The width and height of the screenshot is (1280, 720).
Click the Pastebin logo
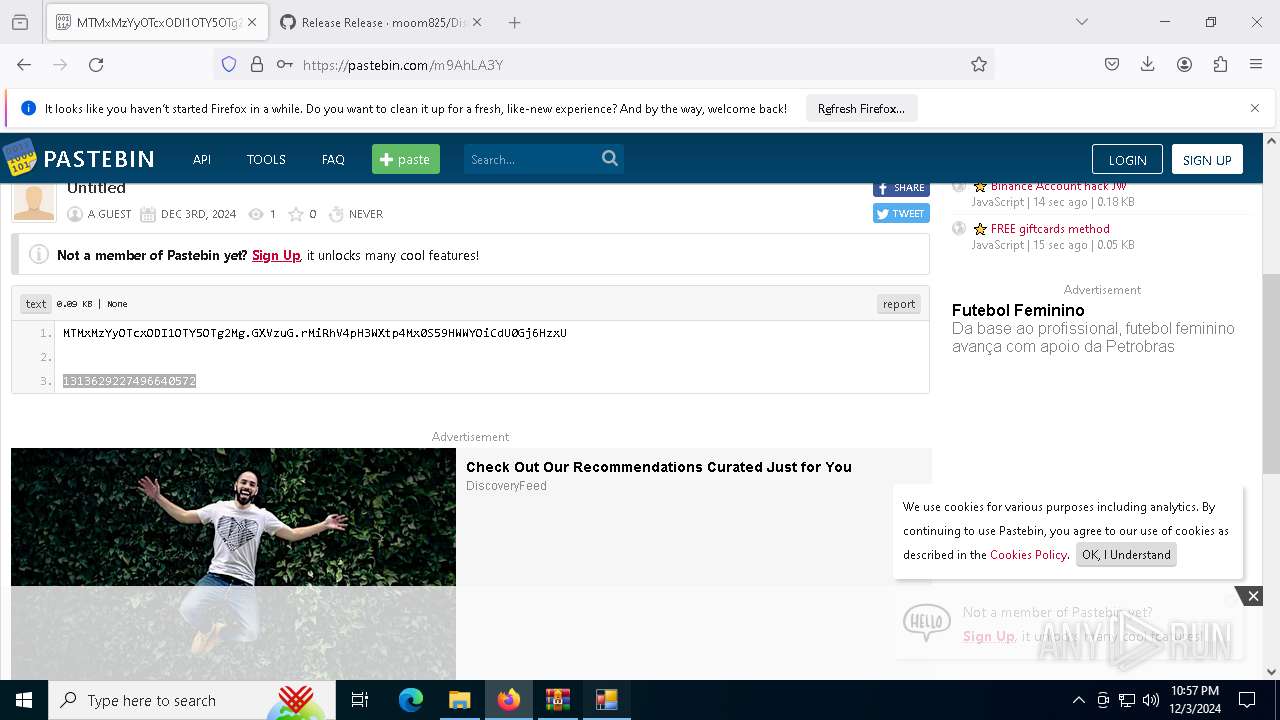78,158
